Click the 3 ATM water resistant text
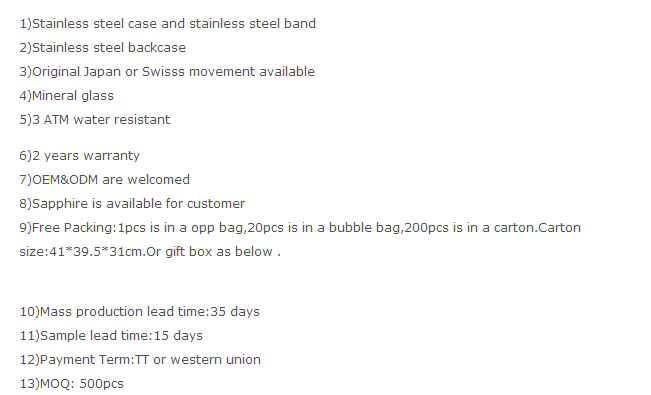Screen dimensions: 651x395 click(x=95, y=120)
